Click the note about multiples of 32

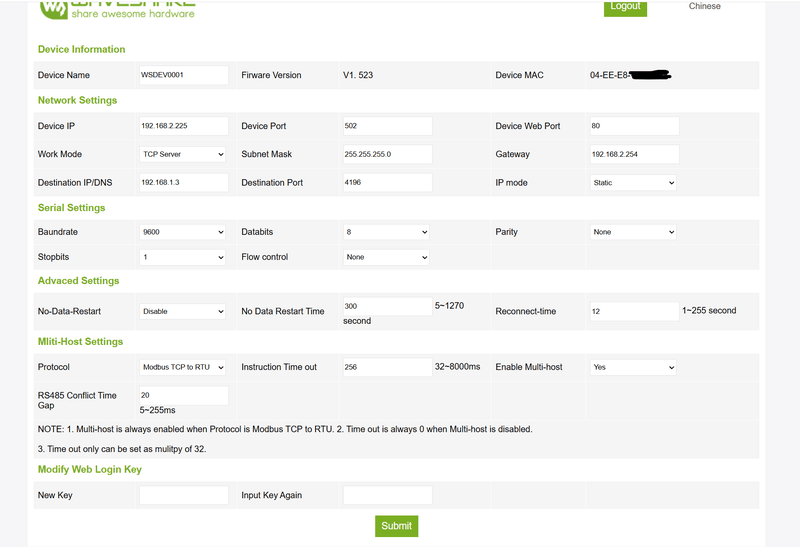point(122,449)
